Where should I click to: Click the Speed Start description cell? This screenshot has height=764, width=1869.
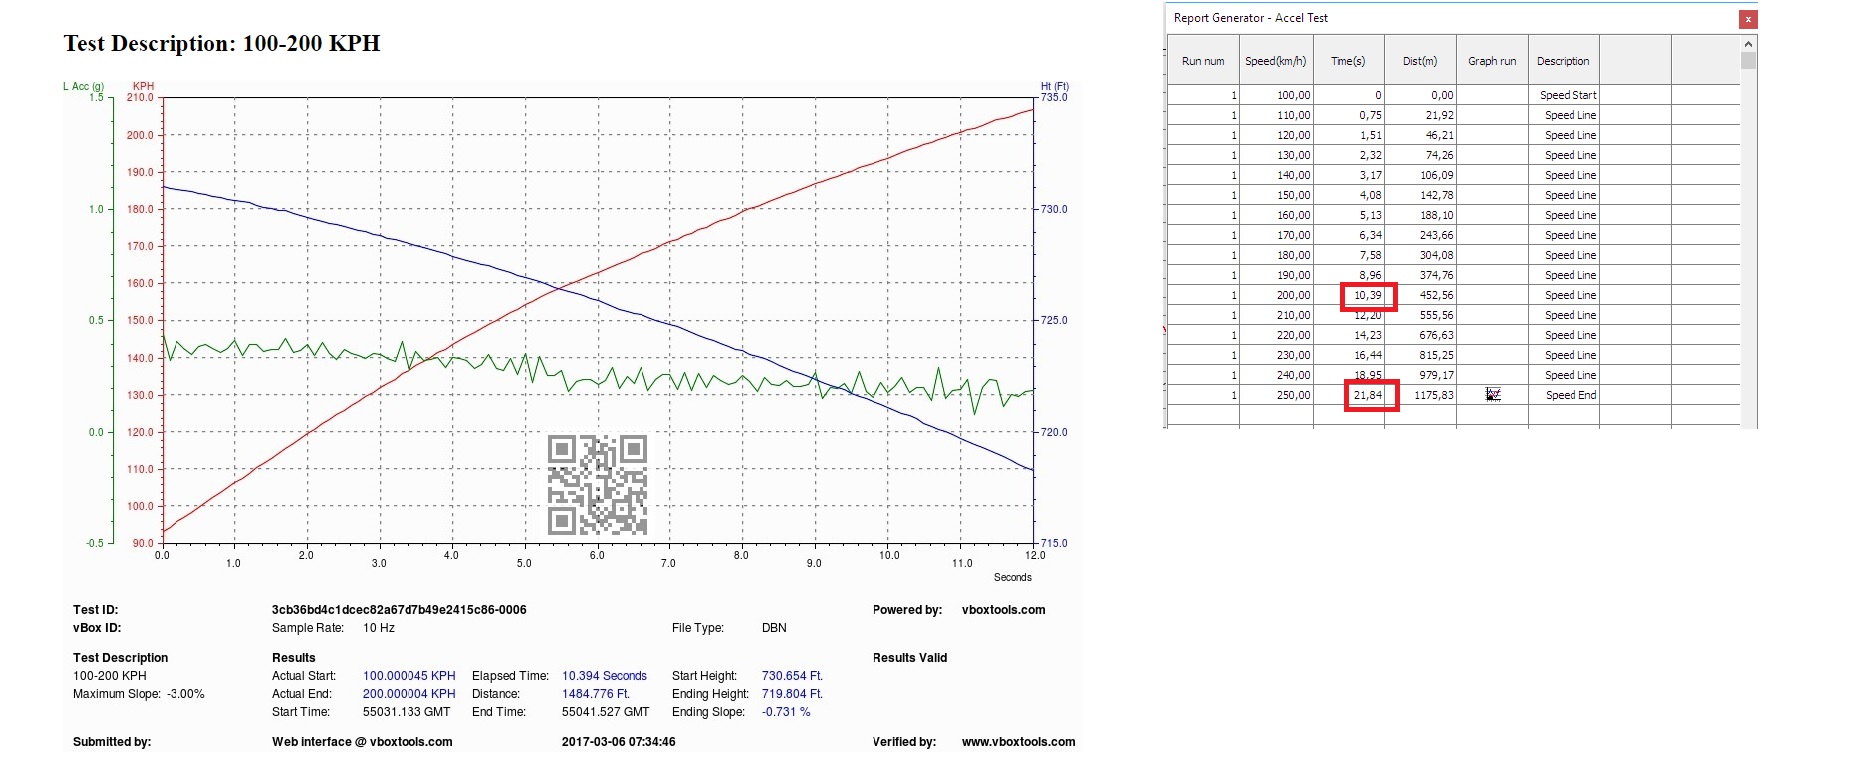tap(1567, 95)
